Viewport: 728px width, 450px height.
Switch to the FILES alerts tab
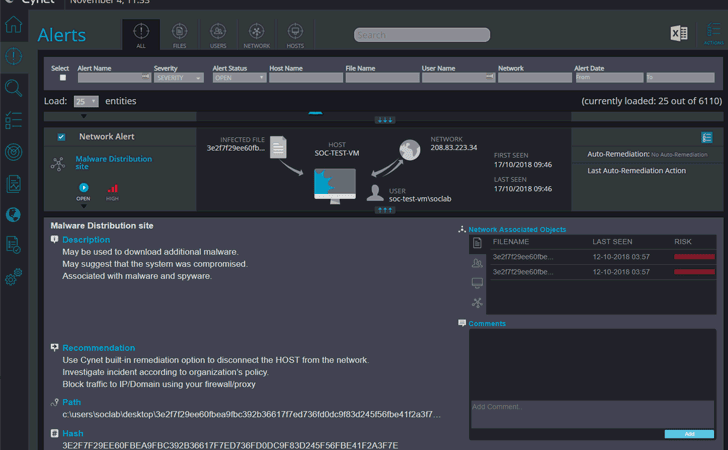coord(179,35)
